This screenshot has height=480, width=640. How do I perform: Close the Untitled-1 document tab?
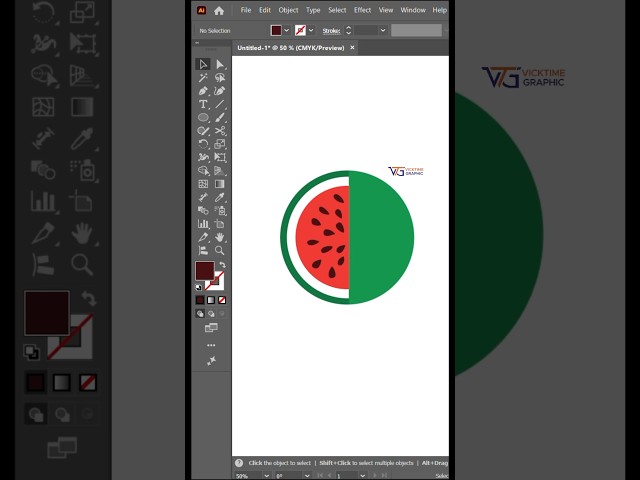pos(352,48)
